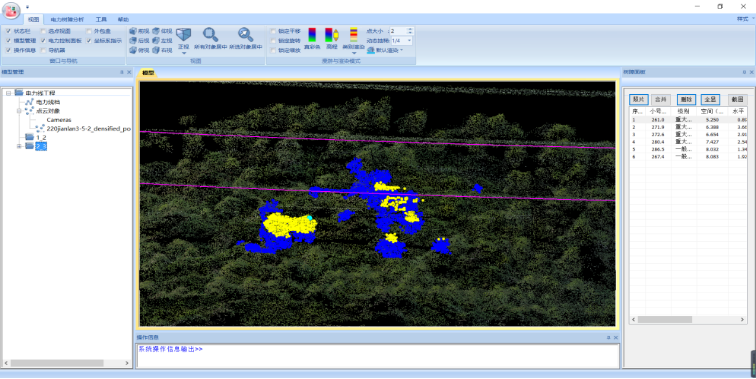Click the zoom to selected objects icon
This screenshot has height=379, width=756.
245,35
